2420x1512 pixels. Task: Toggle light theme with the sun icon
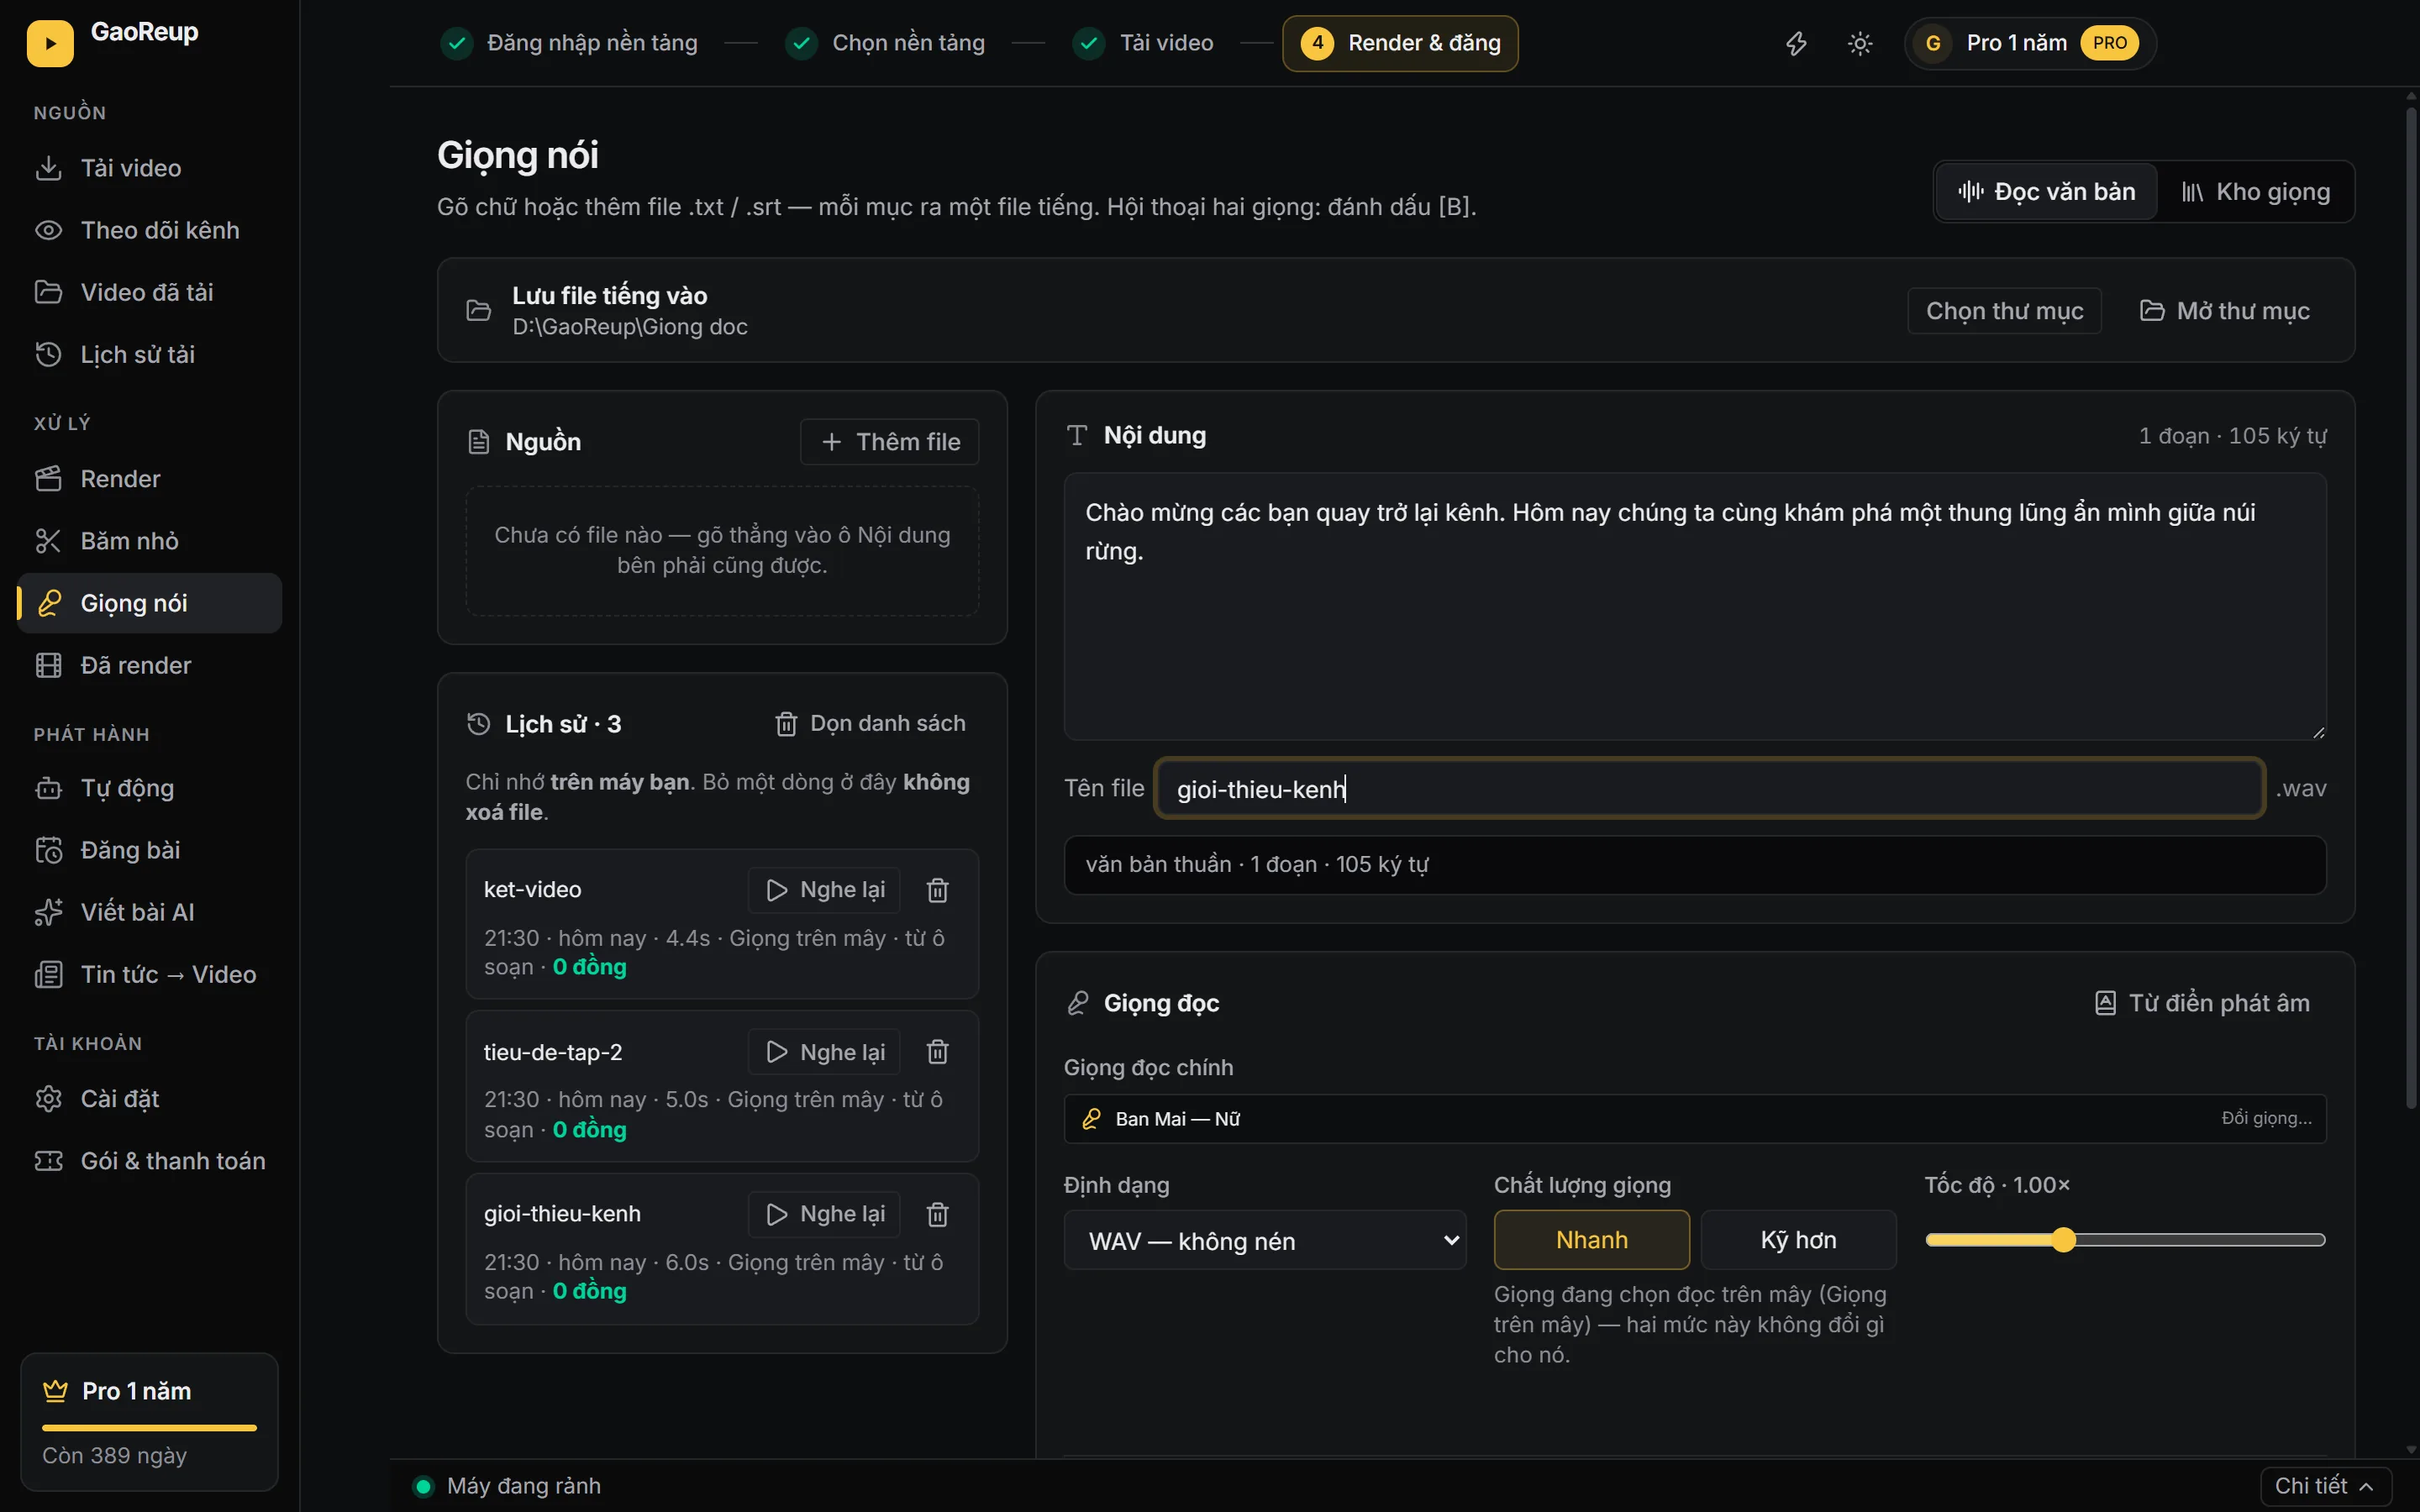[x=1859, y=43]
